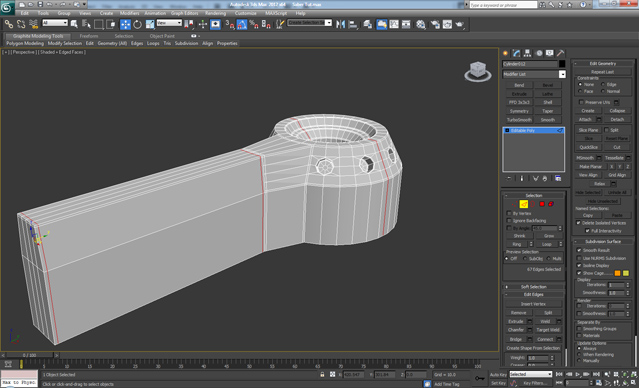Click the yellow Show Cage color swatch
639x388 pixels.
(626, 273)
